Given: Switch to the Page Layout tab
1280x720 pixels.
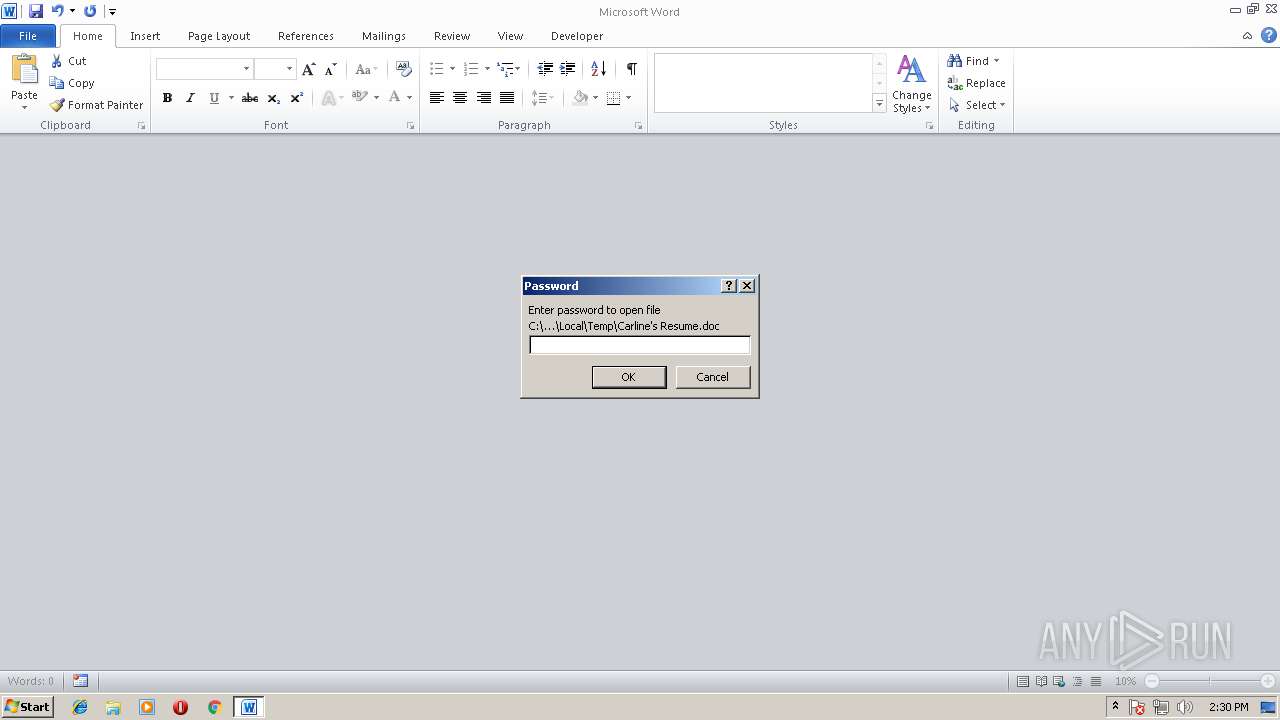Looking at the screenshot, I should (219, 36).
